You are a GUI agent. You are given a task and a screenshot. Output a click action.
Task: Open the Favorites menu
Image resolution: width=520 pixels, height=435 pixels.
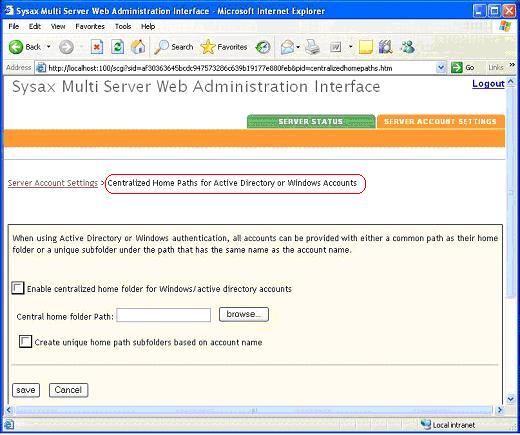pos(90,26)
